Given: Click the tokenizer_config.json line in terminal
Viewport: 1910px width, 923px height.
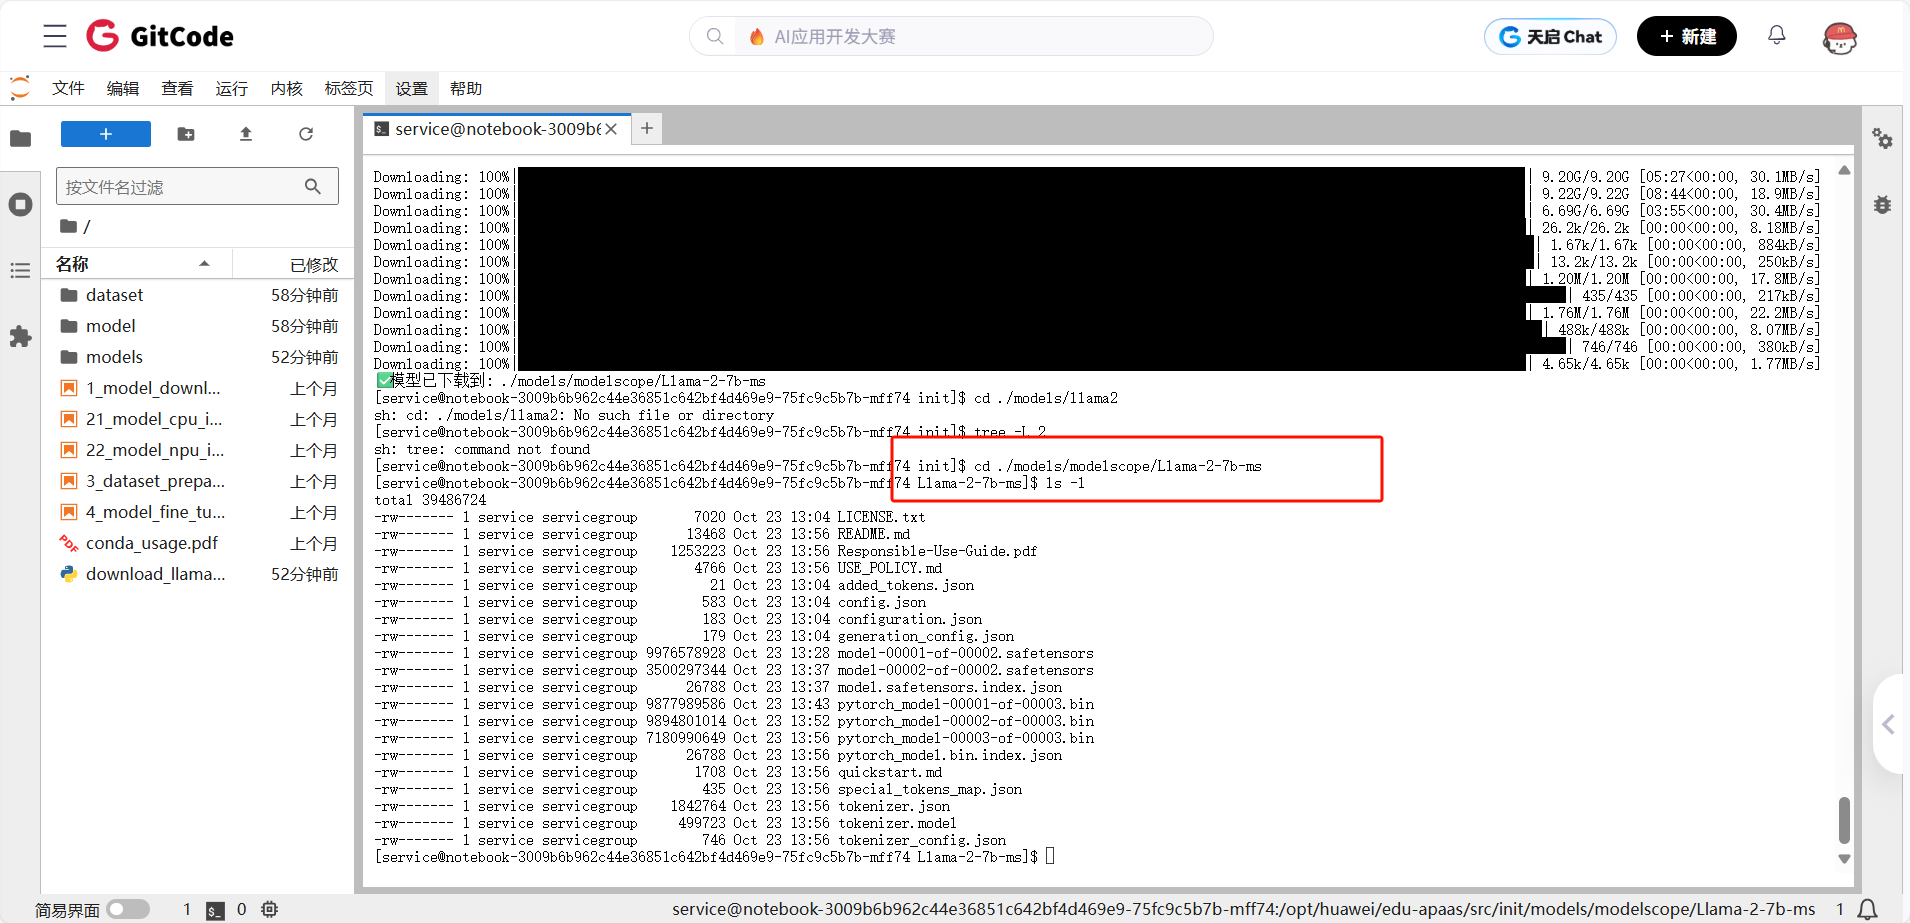Looking at the screenshot, I should (x=690, y=840).
